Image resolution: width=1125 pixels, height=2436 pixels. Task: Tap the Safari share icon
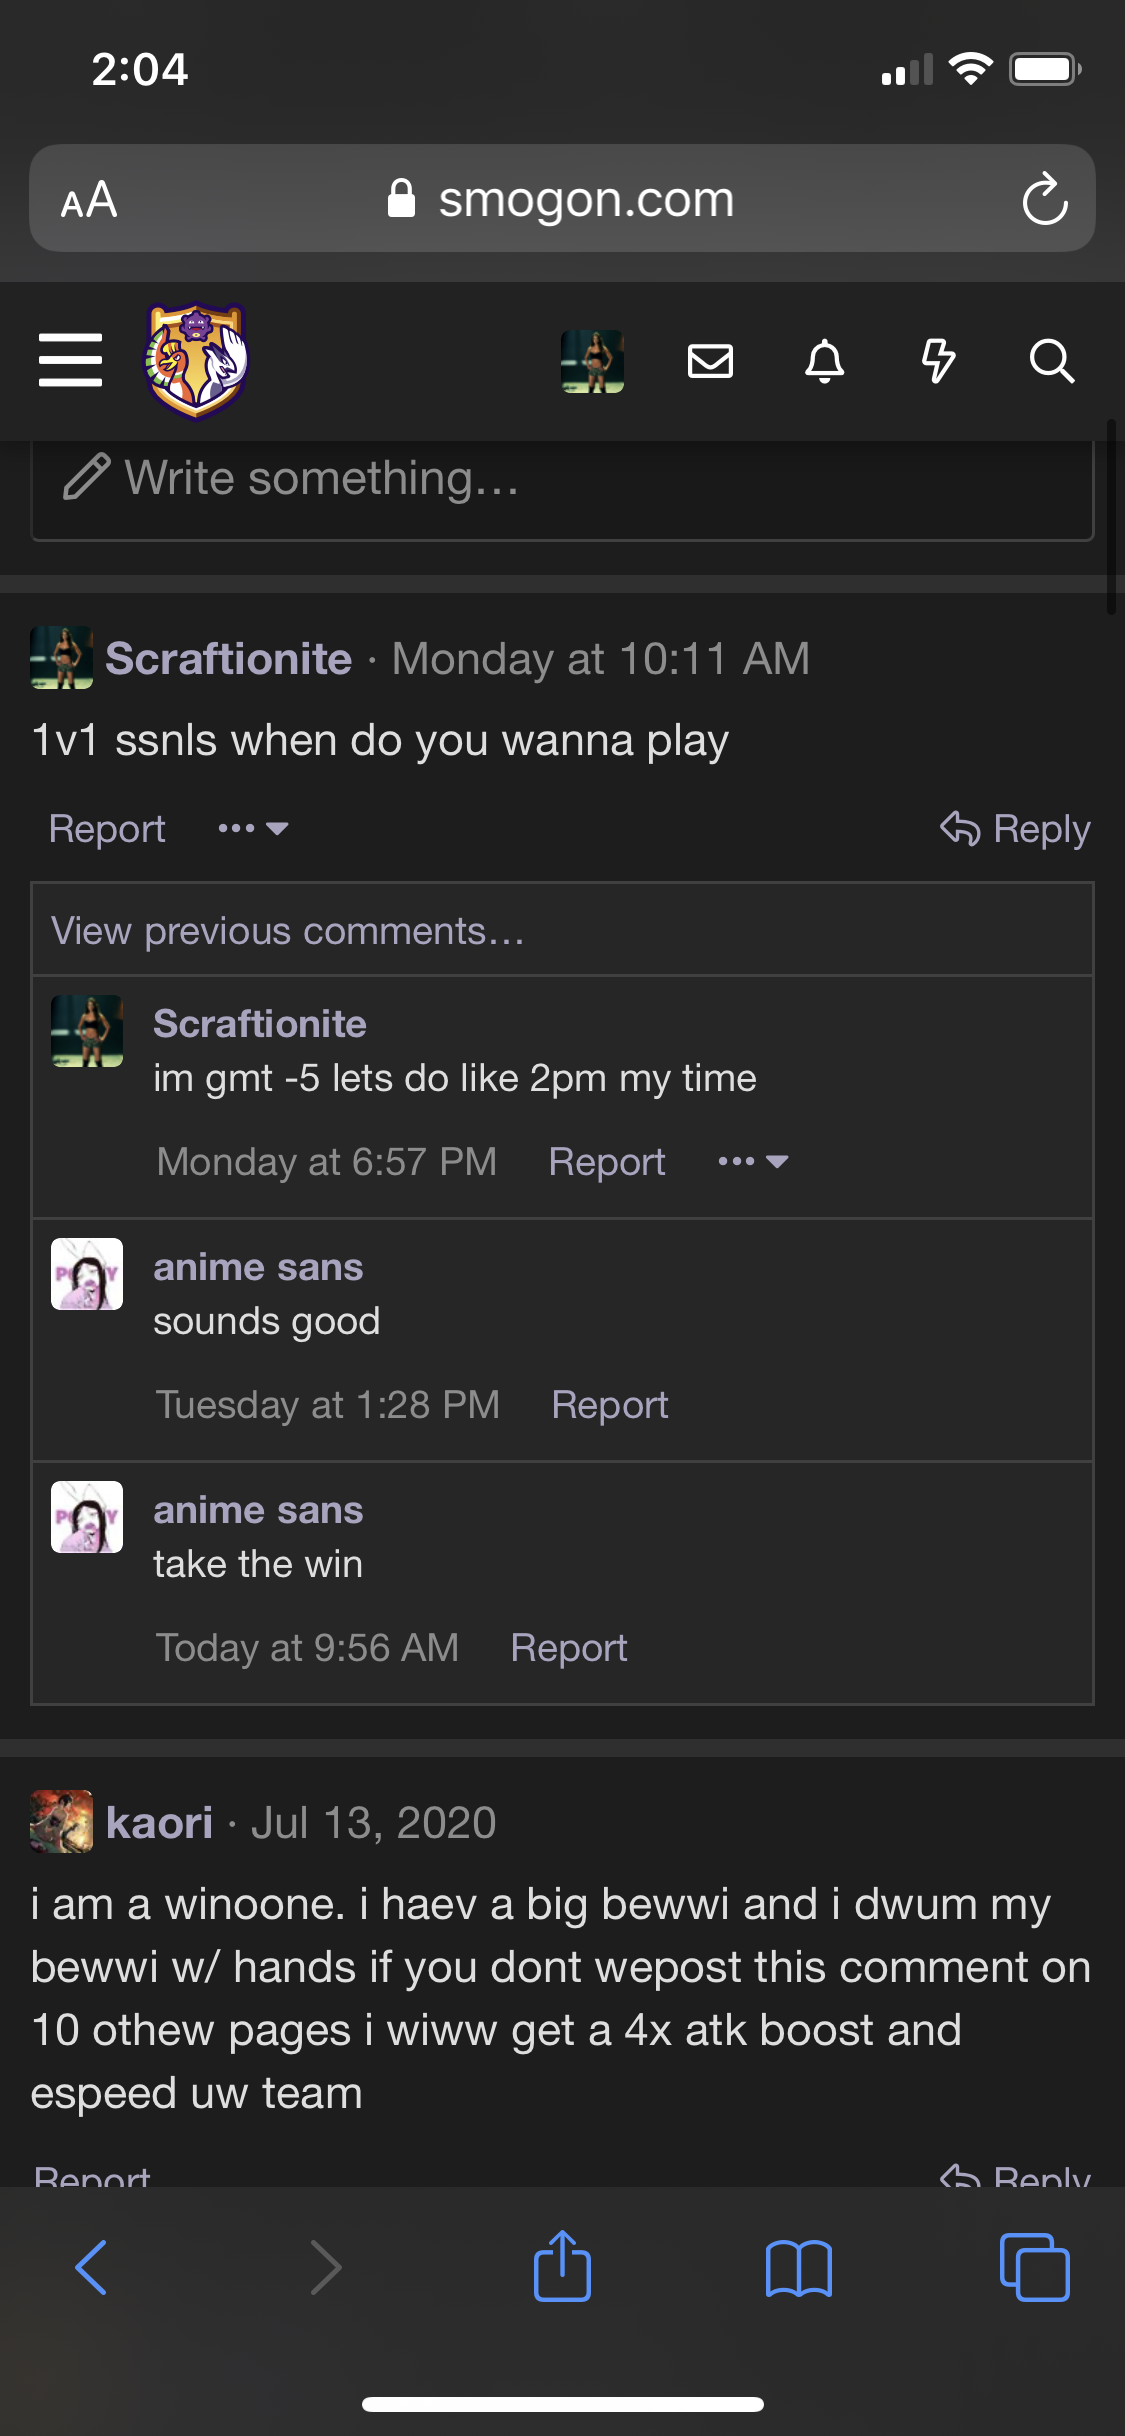click(x=562, y=2267)
